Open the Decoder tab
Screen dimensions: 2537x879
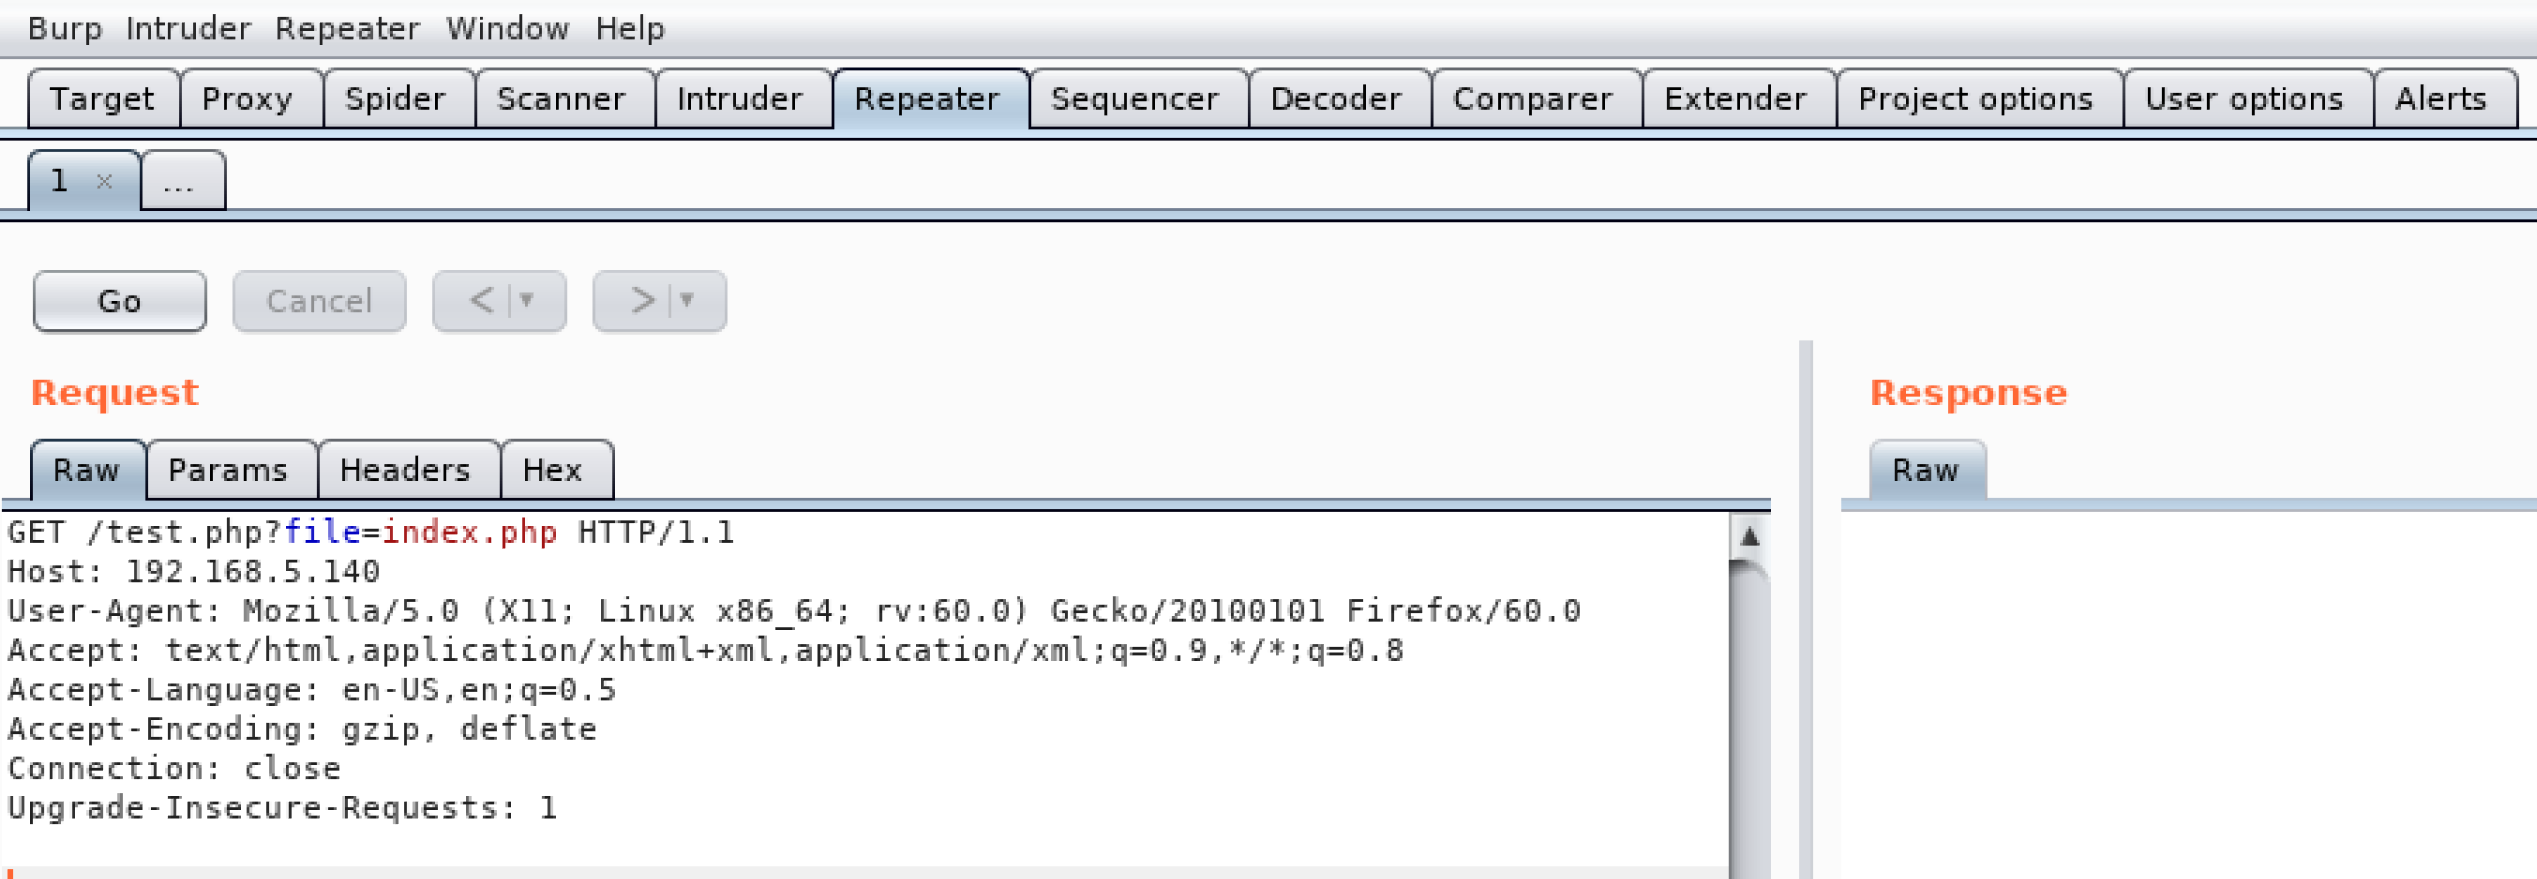(x=1335, y=99)
